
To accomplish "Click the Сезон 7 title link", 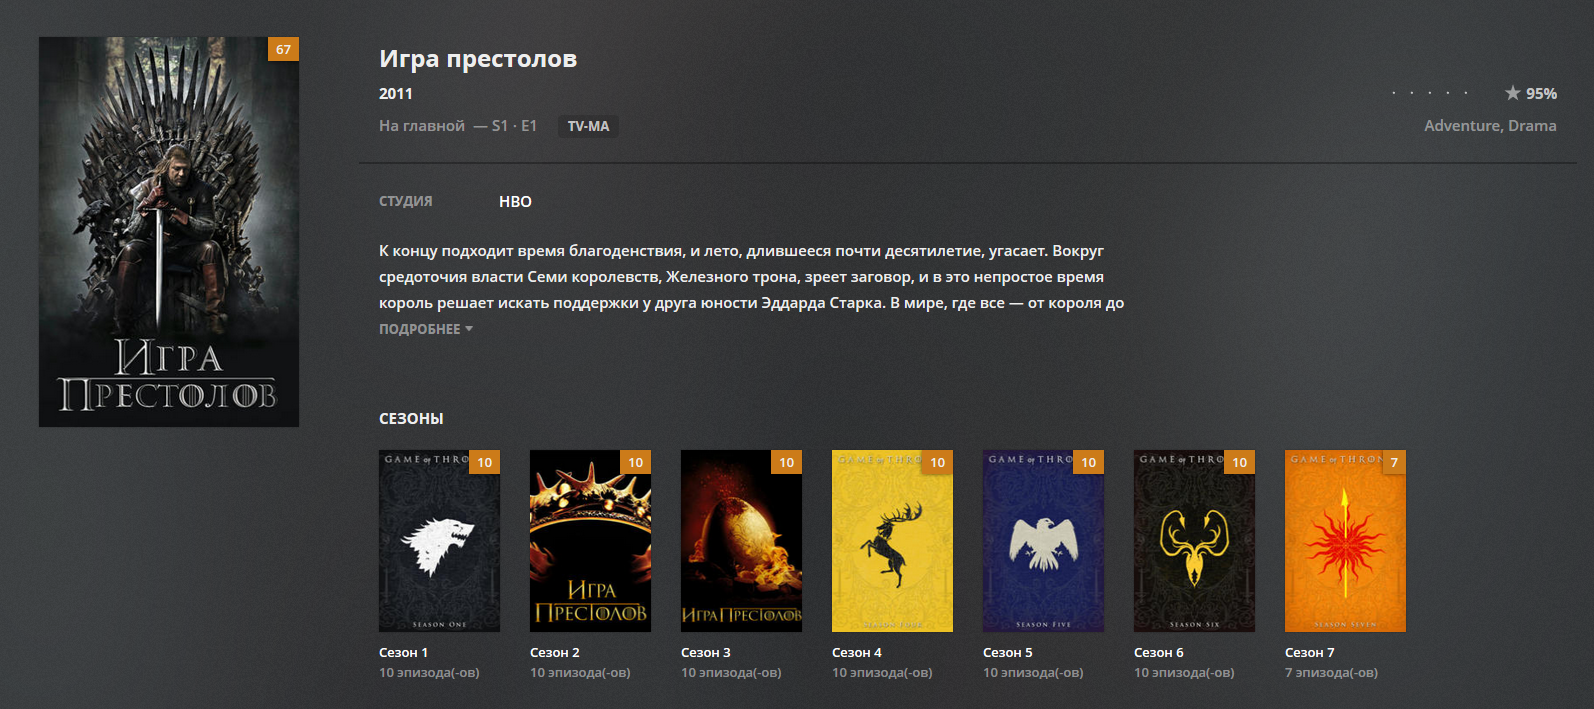I will click(x=1310, y=652).
